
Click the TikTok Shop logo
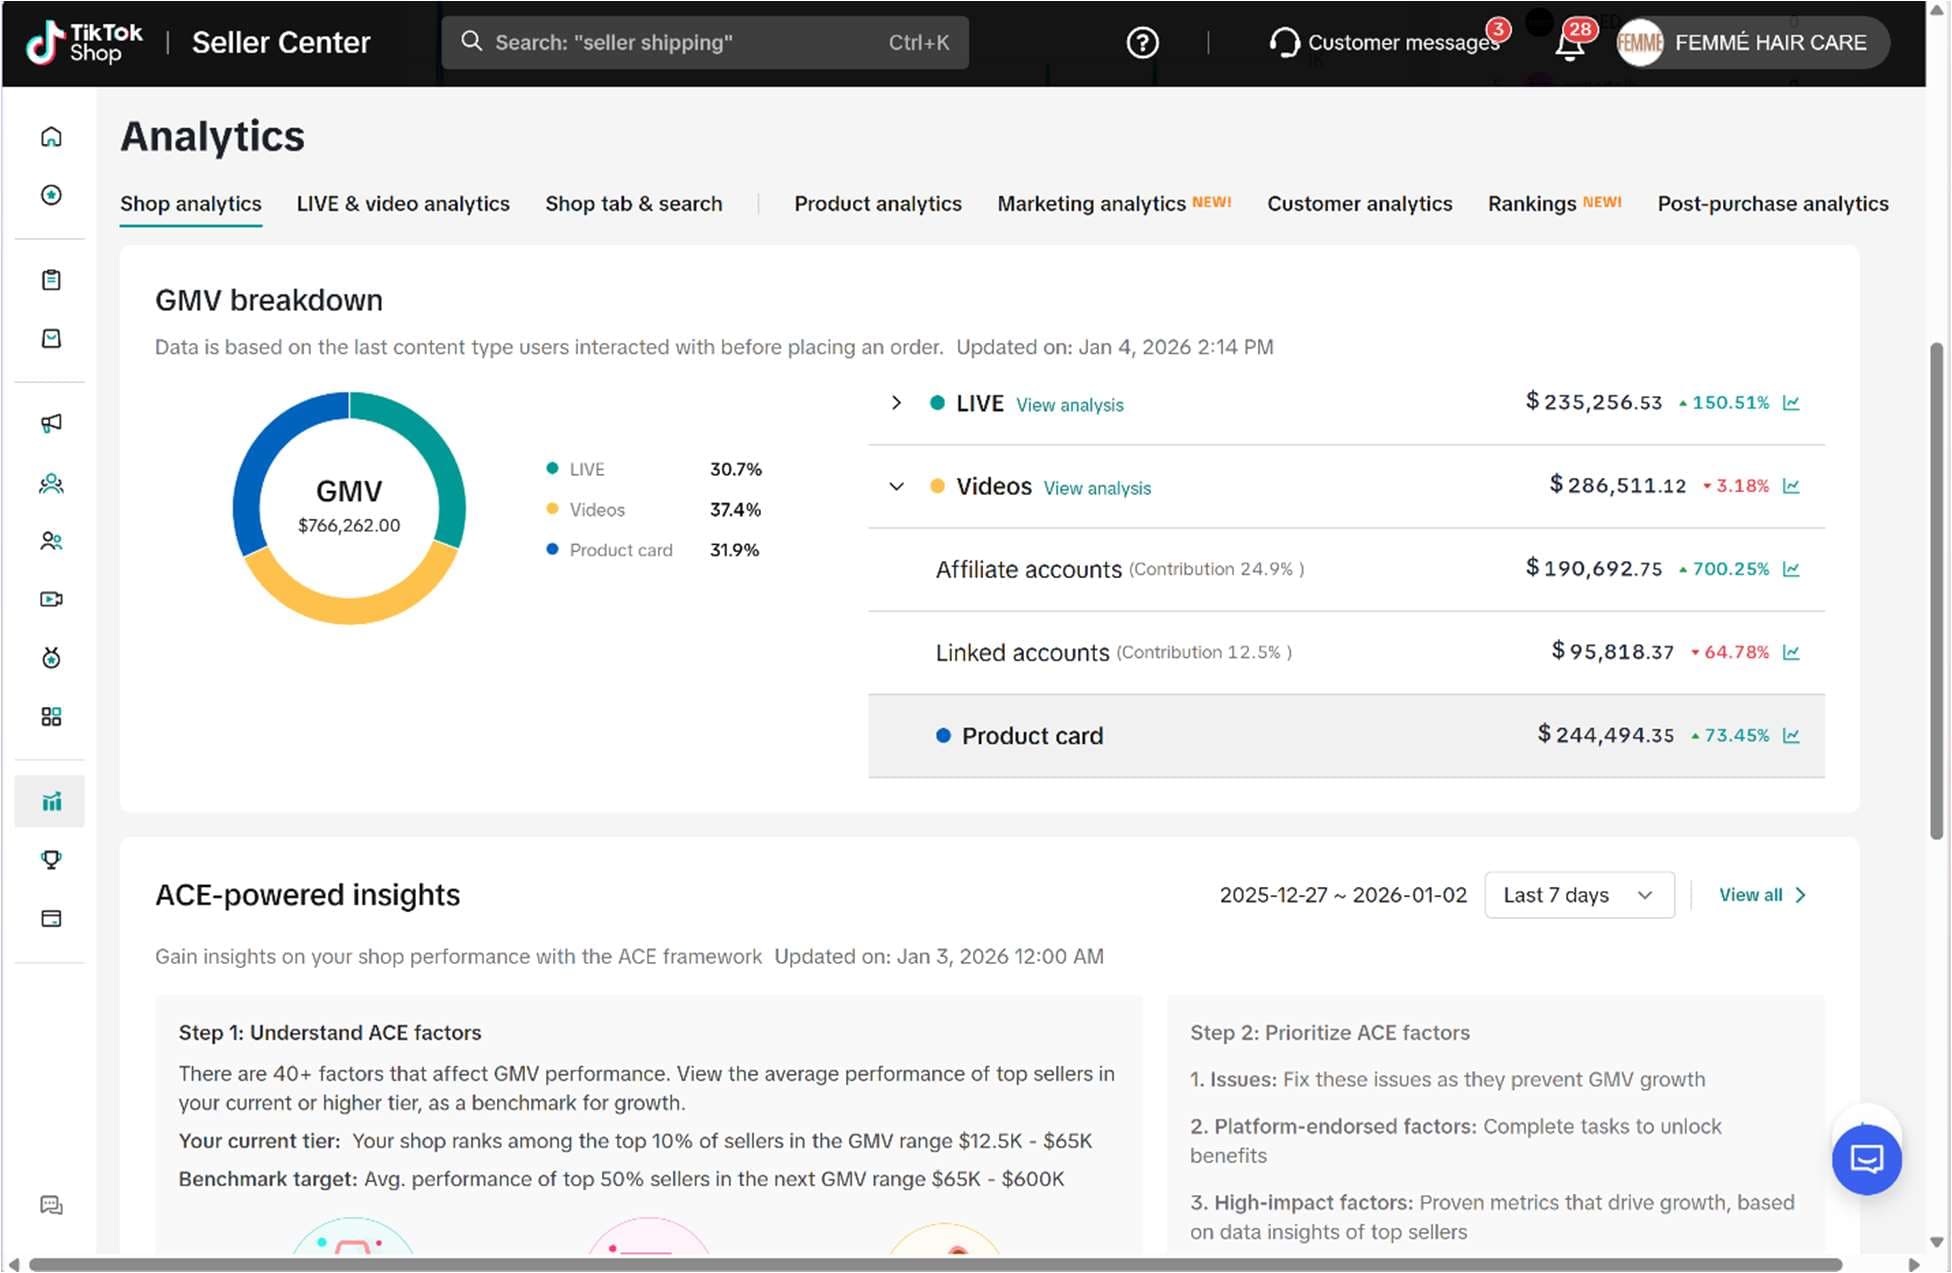(x=84, y=43)
